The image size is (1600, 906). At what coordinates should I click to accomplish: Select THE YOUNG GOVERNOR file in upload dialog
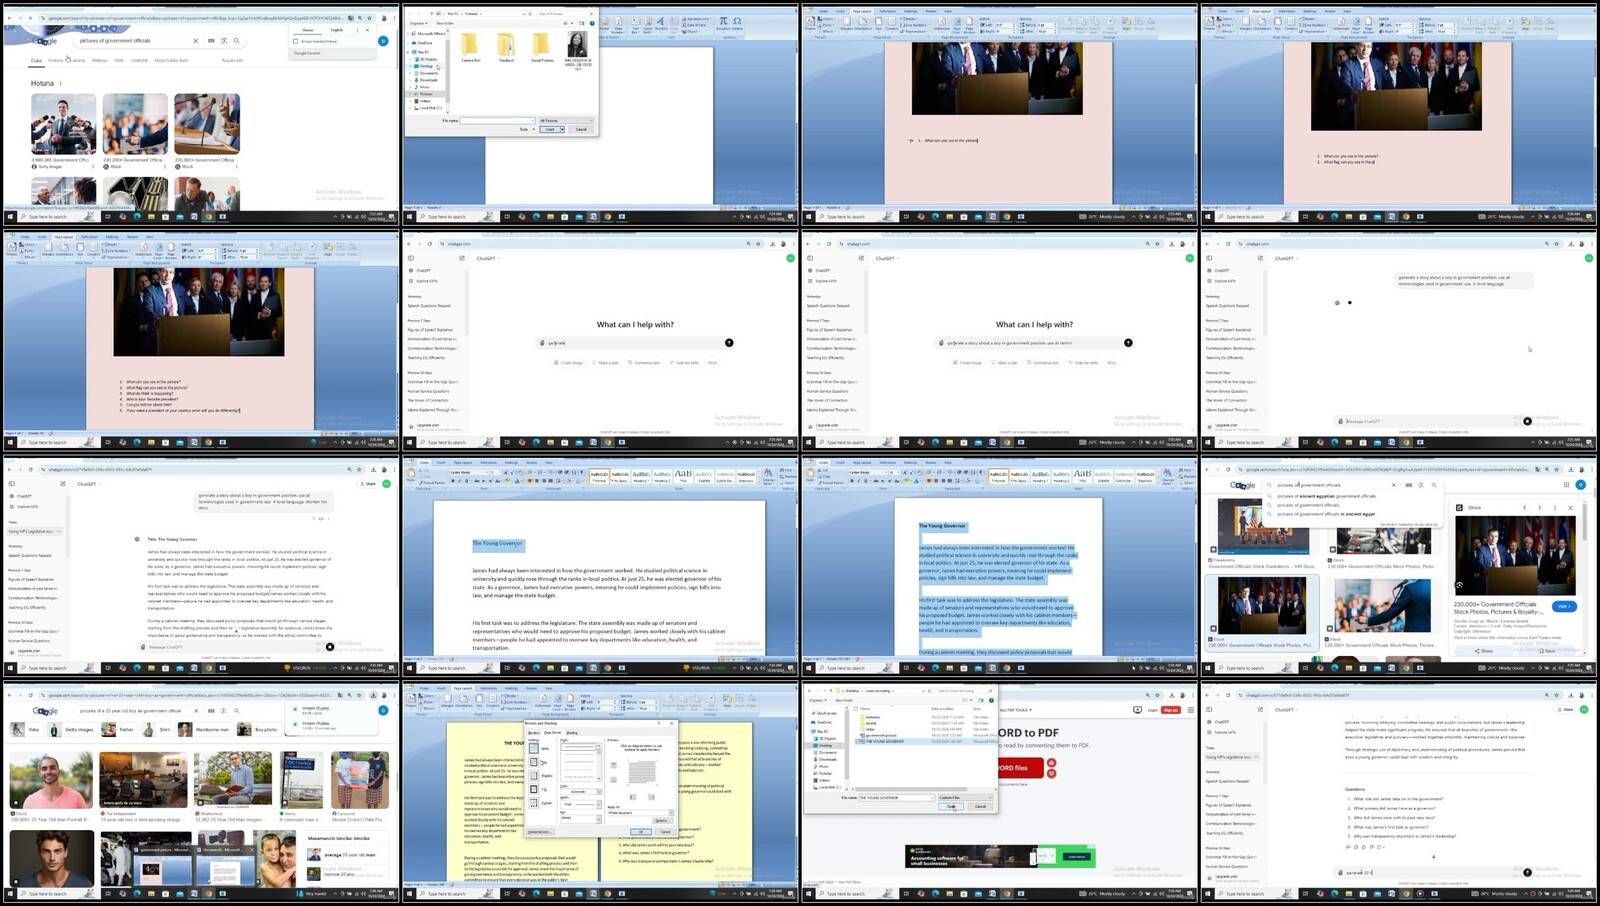click(x=925, y=741)
